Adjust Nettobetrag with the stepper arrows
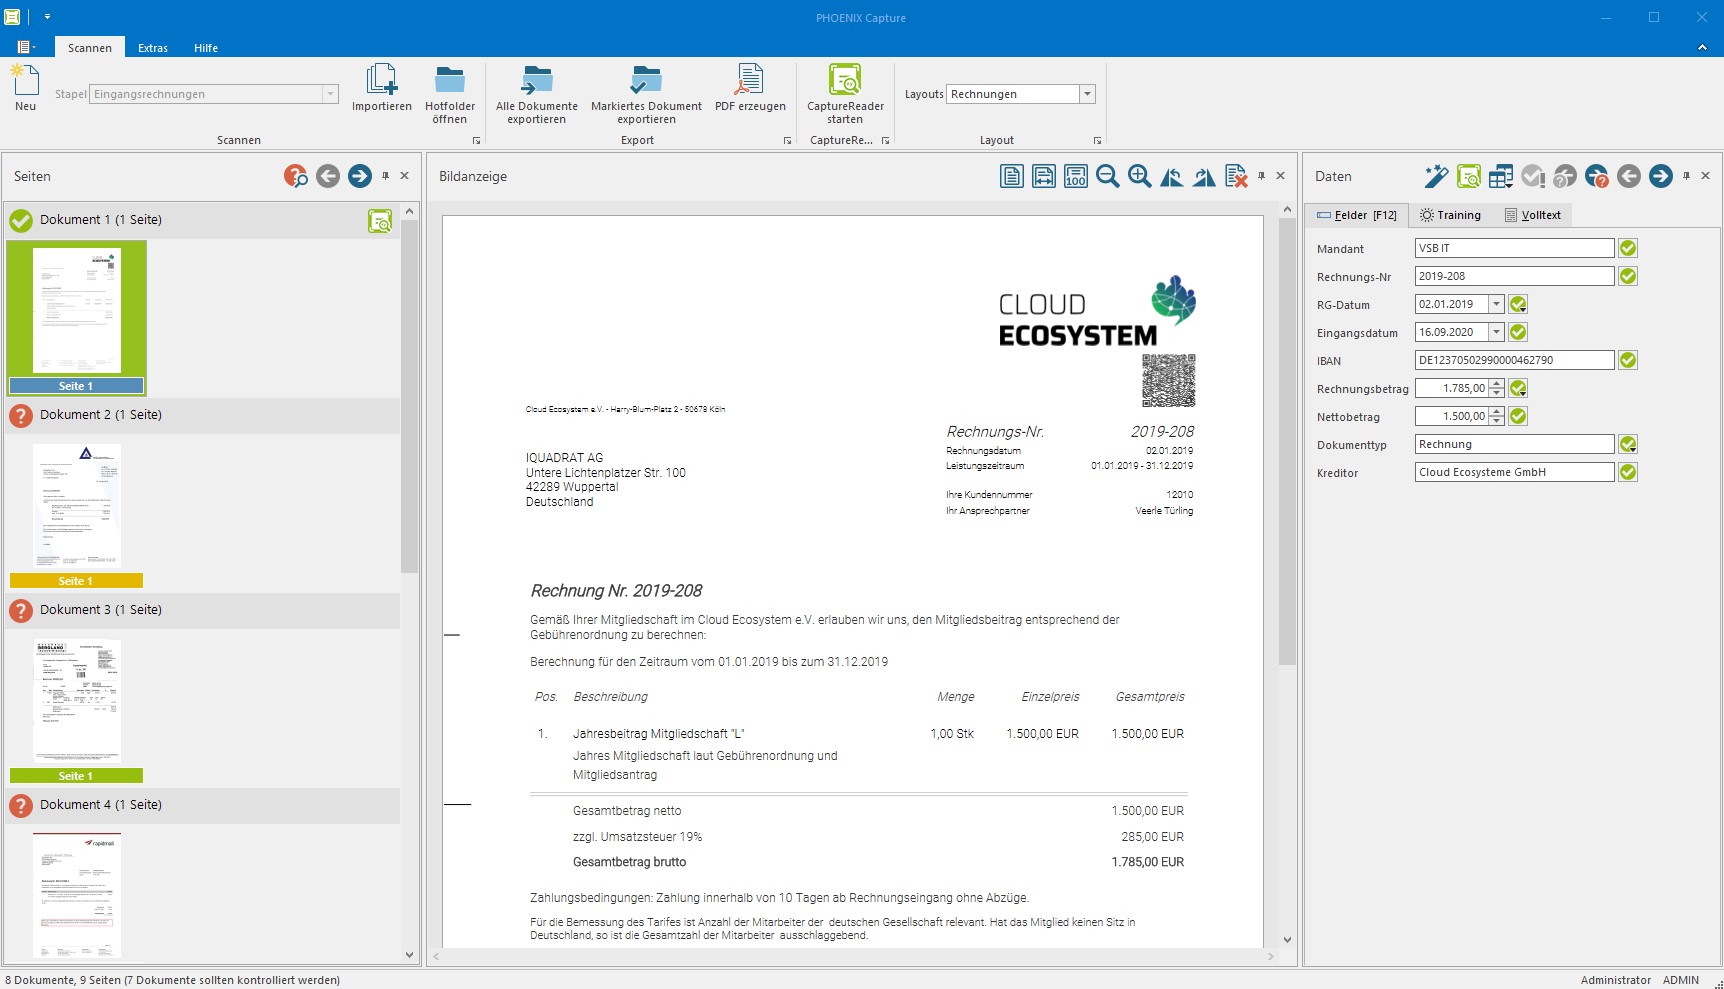This screenshot has width=1724, height=989. [1496, 416]
